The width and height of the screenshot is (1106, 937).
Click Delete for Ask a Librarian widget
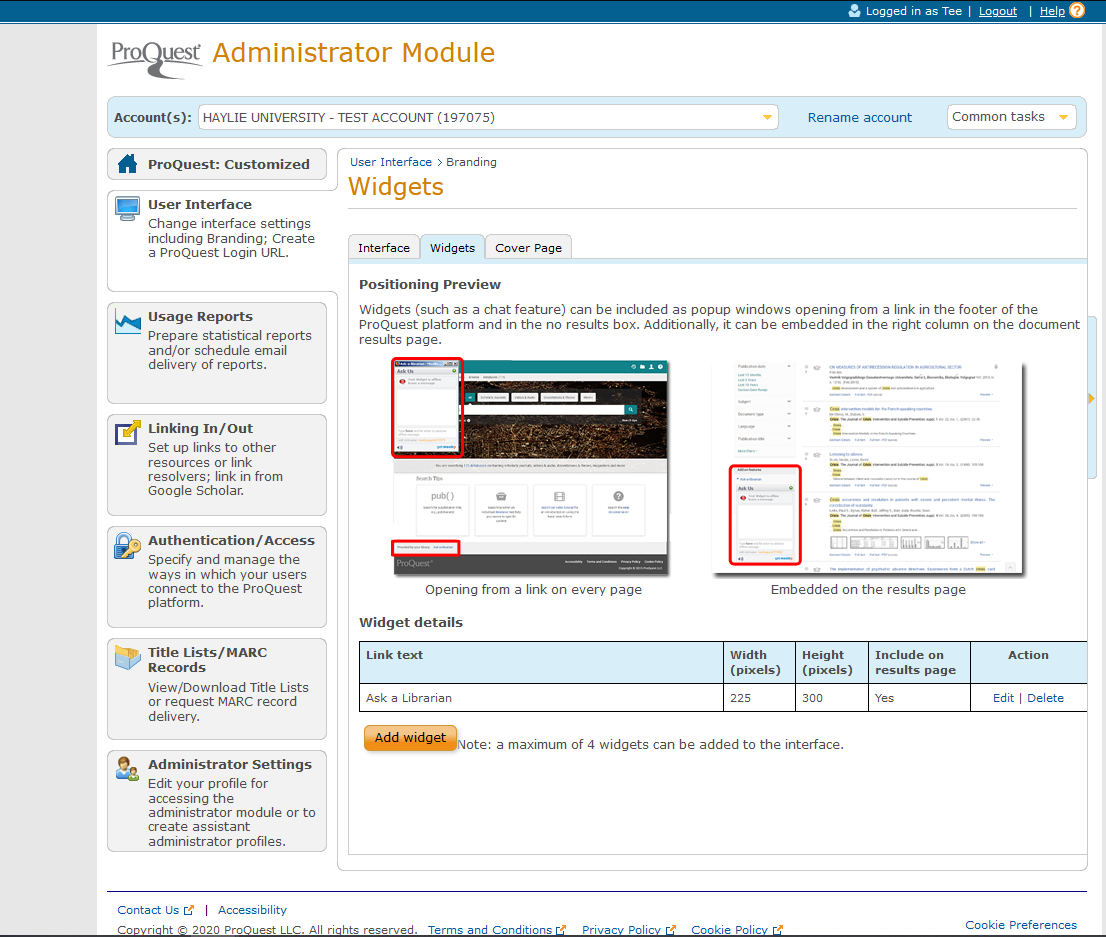point(1045,698)
